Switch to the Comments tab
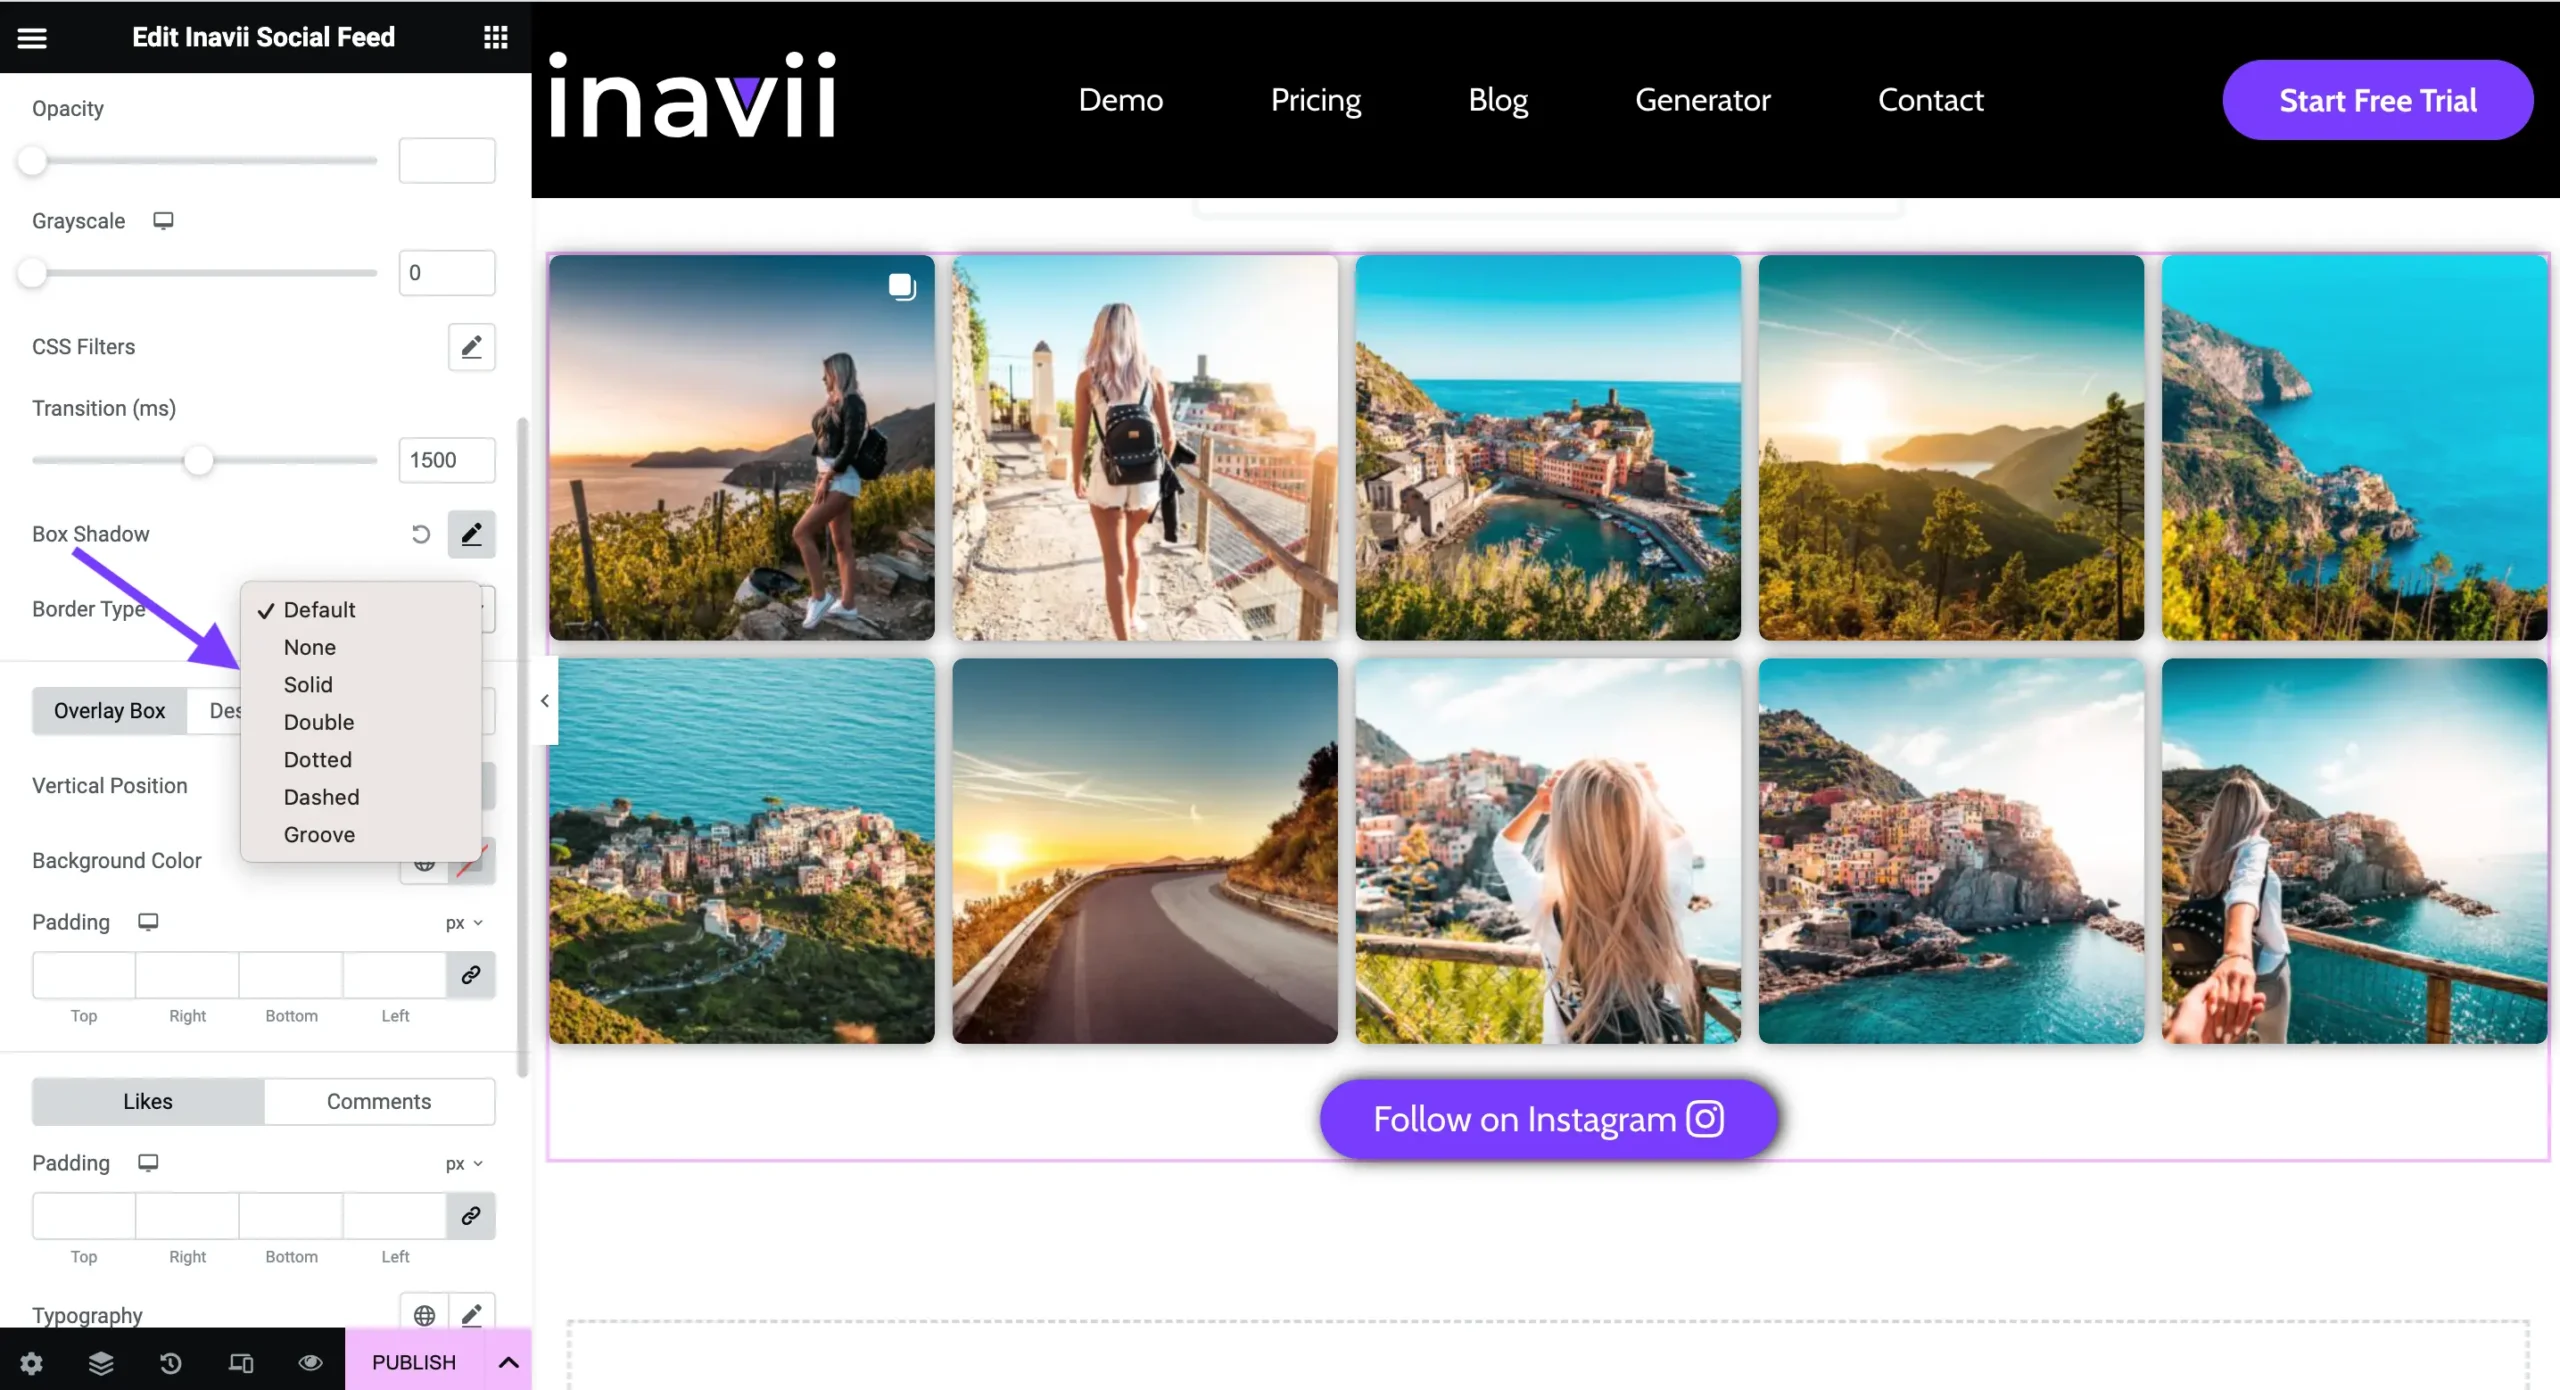 coord(379,1101)
